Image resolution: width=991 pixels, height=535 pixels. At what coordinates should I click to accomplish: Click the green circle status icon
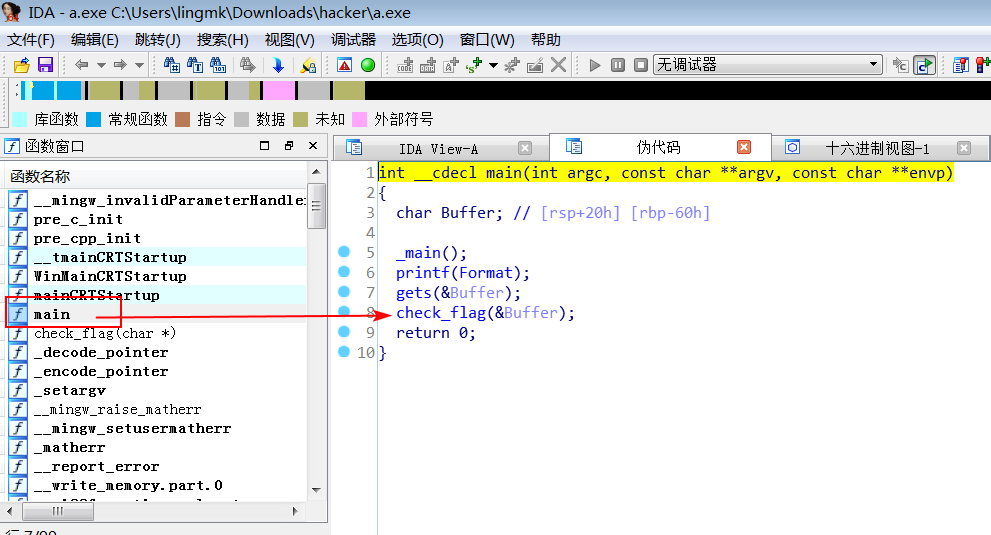click(368, 65)
